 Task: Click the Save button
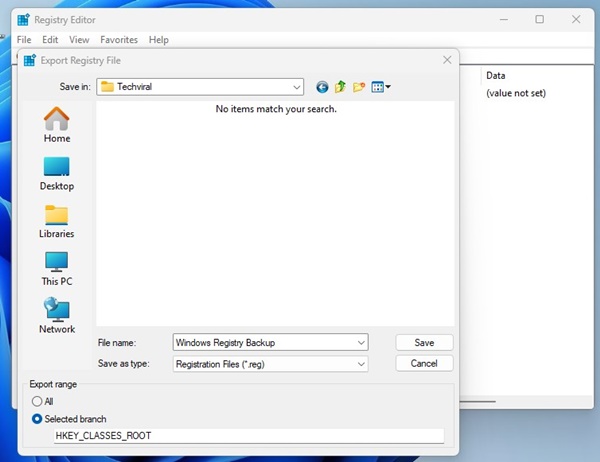[x=424, y=343]
